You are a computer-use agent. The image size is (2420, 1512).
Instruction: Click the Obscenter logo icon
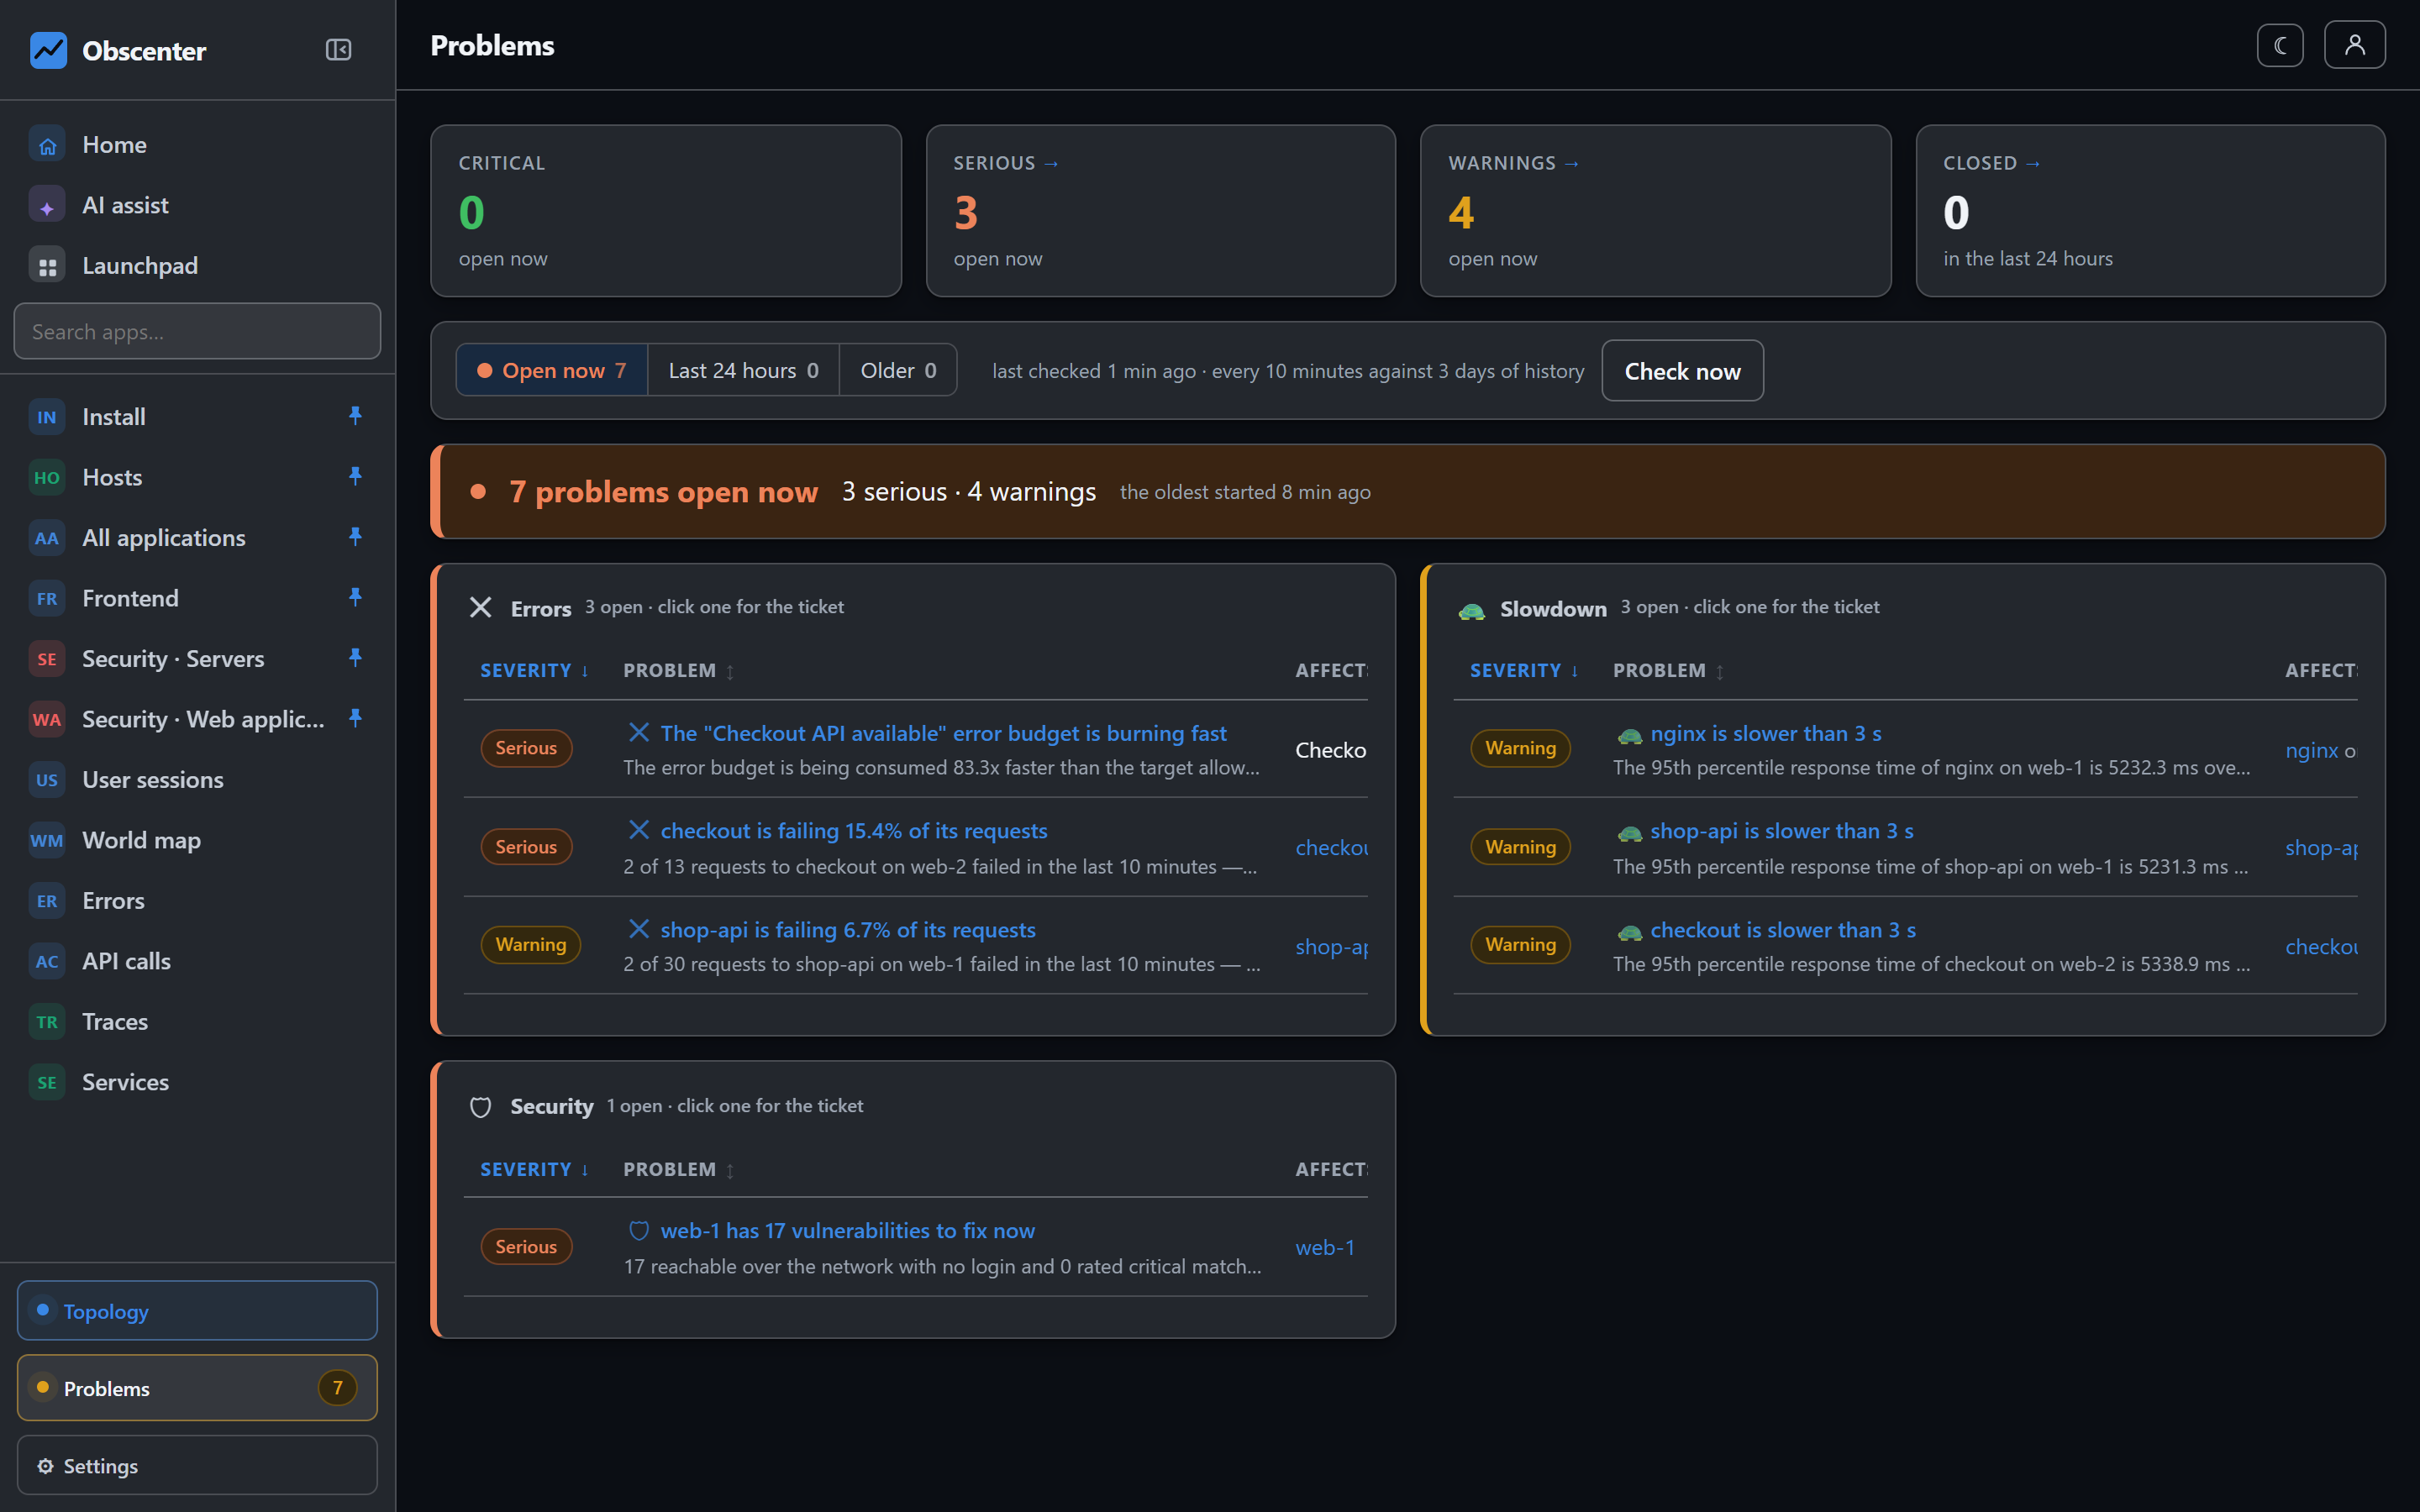48,50
